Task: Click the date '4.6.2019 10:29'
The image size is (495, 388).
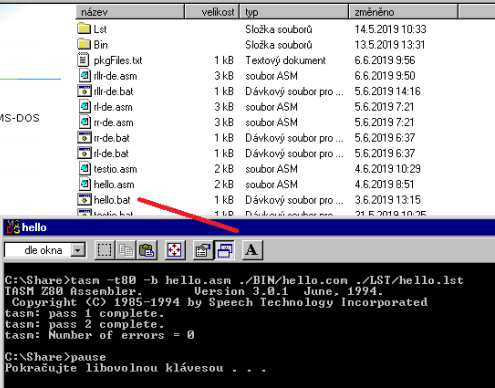Action: [x=387, y=169]
